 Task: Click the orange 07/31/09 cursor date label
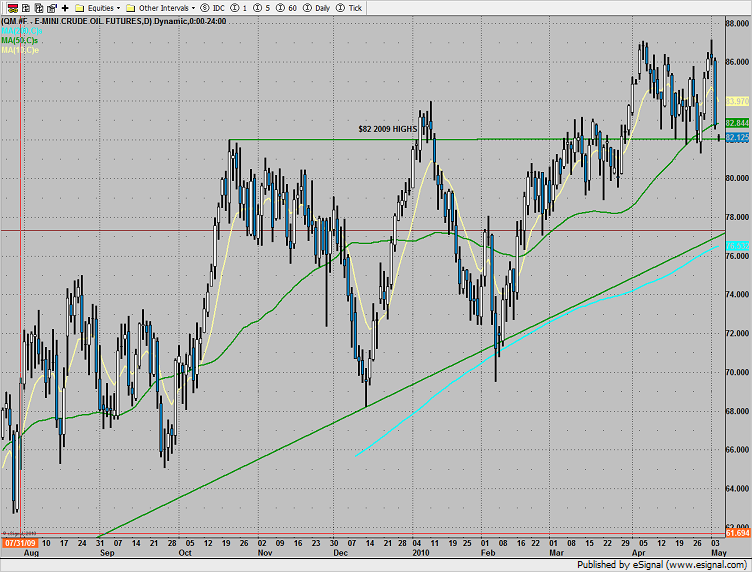[20, 543]
